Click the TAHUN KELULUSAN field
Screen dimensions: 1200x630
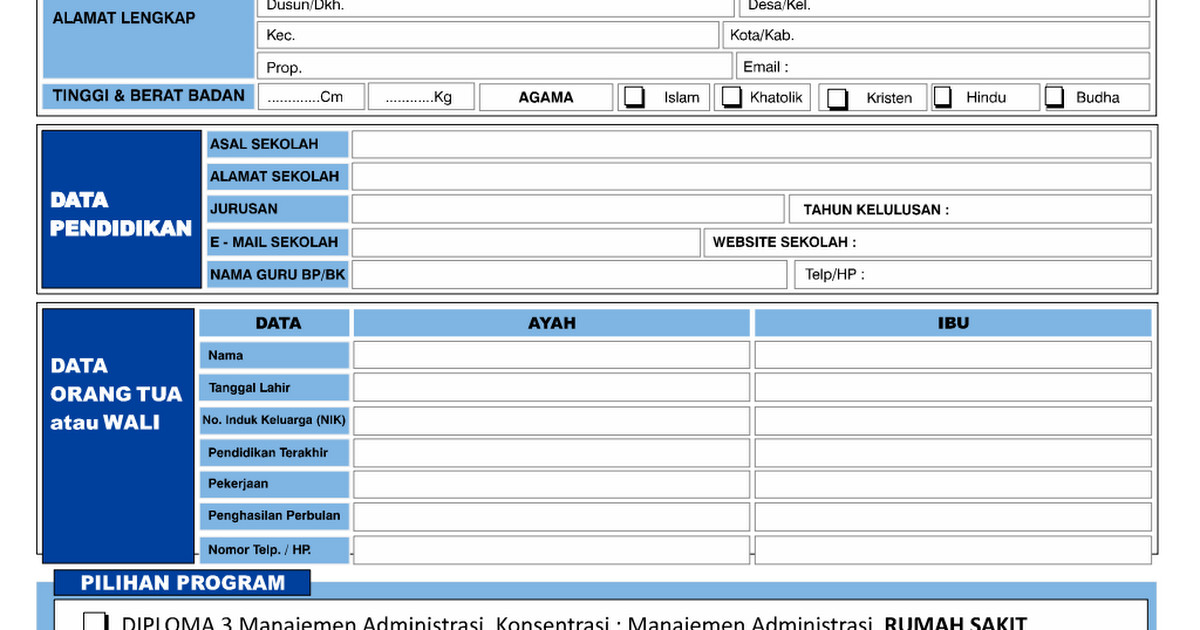(970, 209)
